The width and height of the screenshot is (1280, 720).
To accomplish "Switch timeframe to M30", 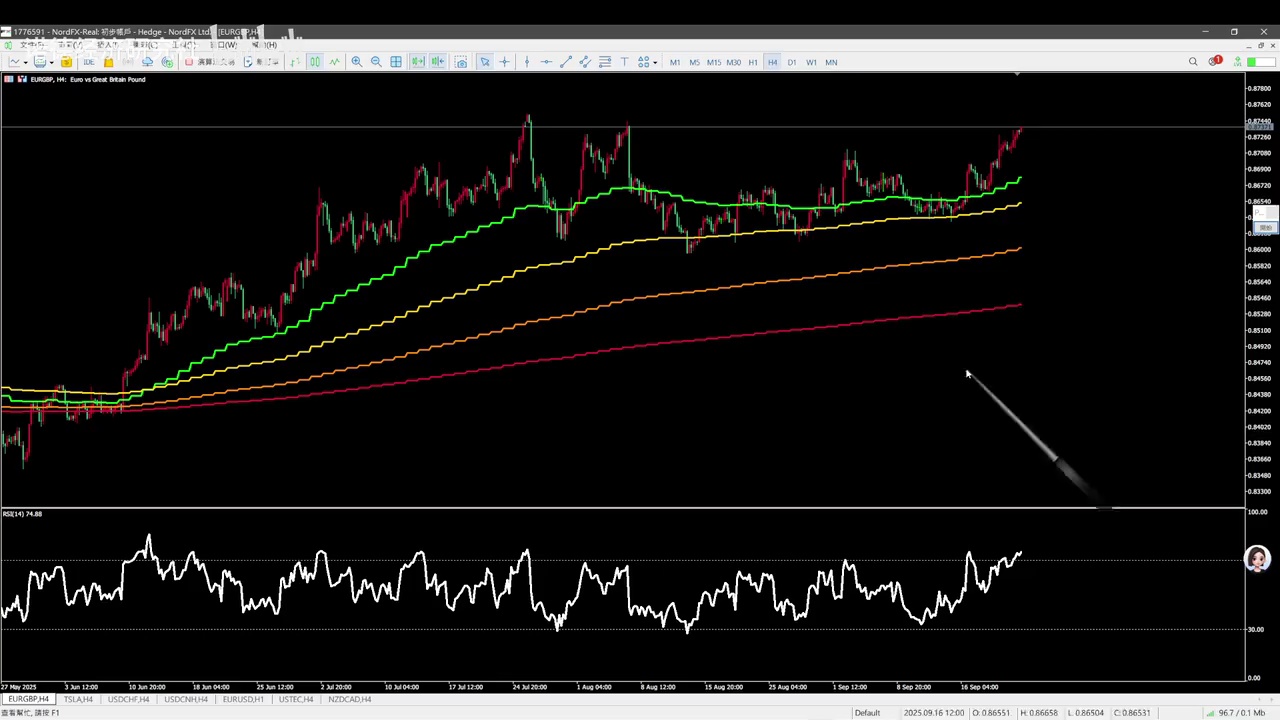I will point(734,62).
